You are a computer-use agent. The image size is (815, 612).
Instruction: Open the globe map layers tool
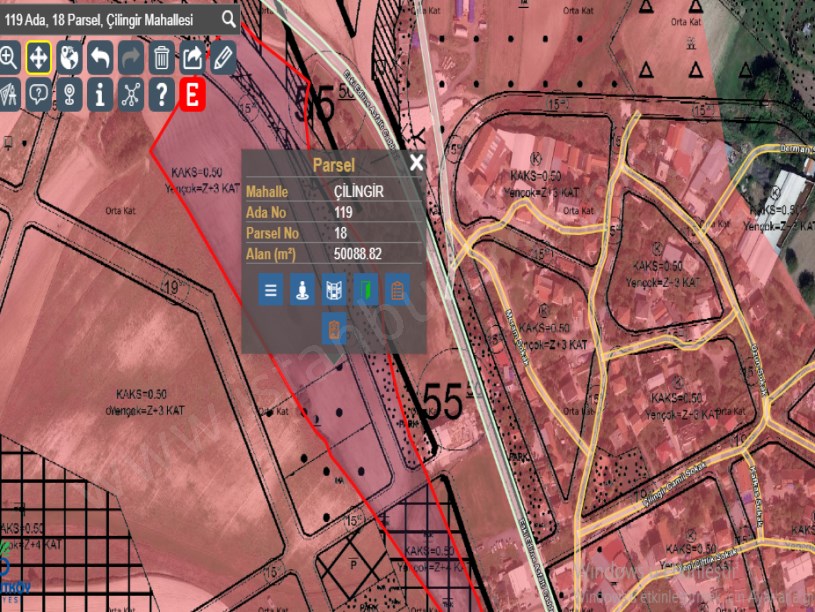click(x=68, y=58)
